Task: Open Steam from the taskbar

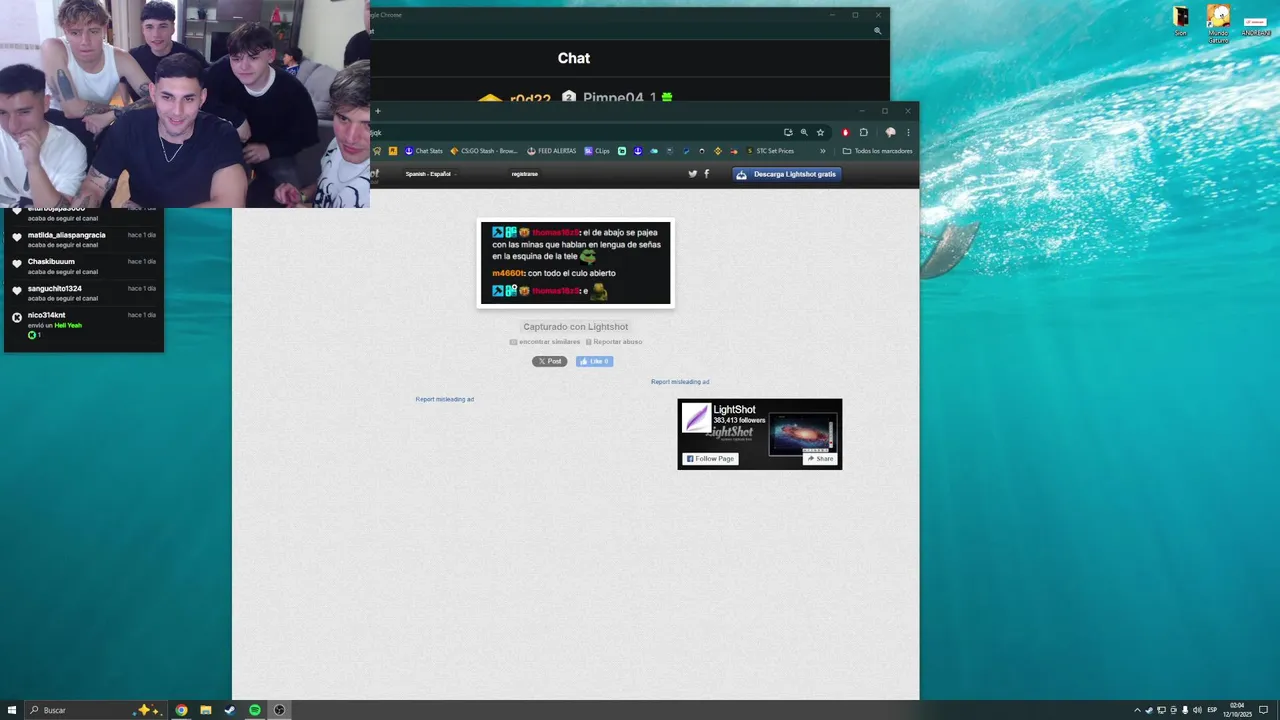Action: click(230, 710)
